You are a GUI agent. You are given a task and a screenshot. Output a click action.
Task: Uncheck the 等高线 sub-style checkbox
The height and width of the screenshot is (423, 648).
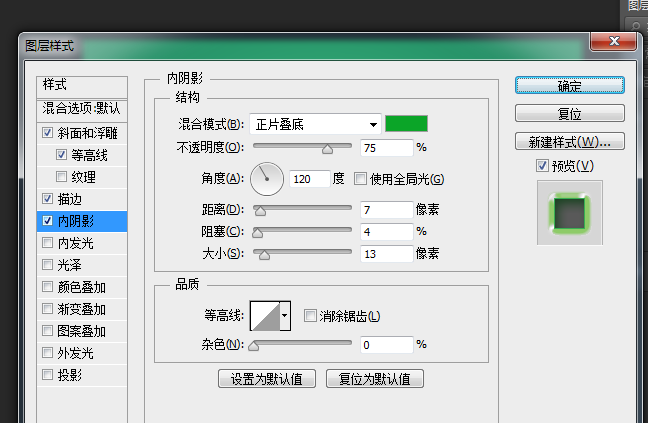pos(61,154)
